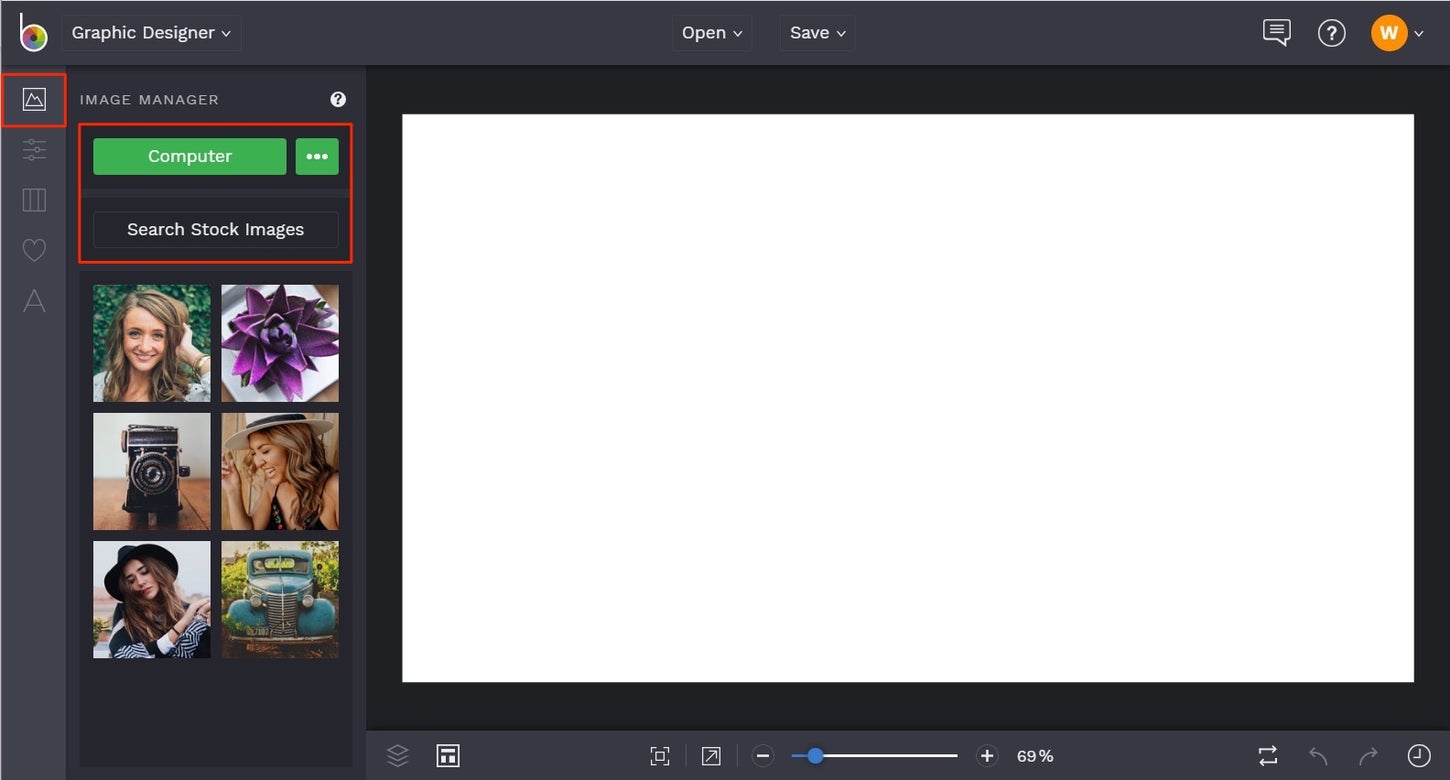1450x780 pixels.
Task: Click Search Stock Images
Action: point(215,229)
